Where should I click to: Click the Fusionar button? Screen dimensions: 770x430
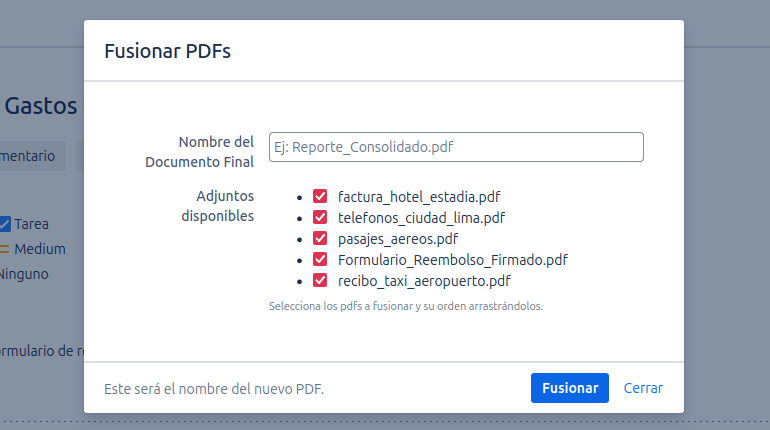[570, 388]
